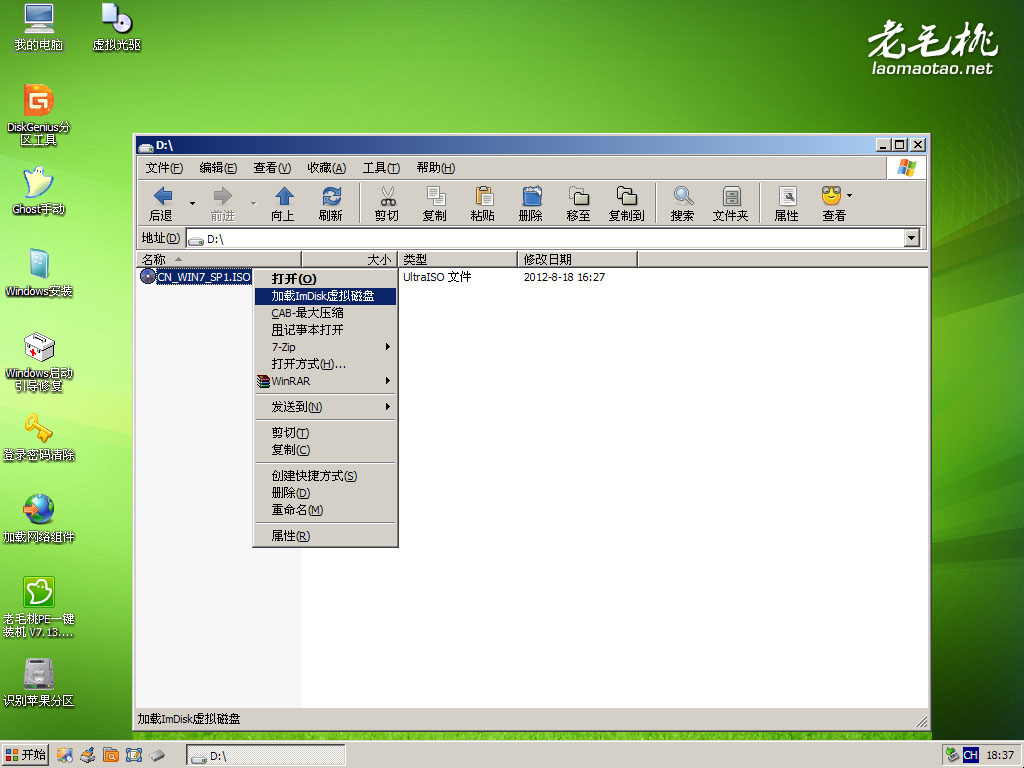Open the 收藏(A) menu
1024x768 pixels.
(327, 168)
